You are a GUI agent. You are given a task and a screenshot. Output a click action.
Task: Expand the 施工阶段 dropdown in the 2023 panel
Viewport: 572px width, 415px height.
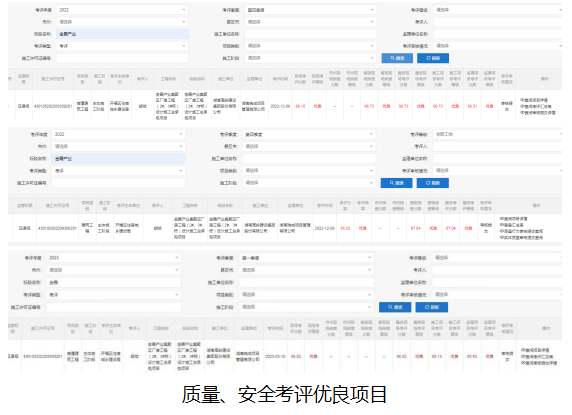(x=306, y=307)
